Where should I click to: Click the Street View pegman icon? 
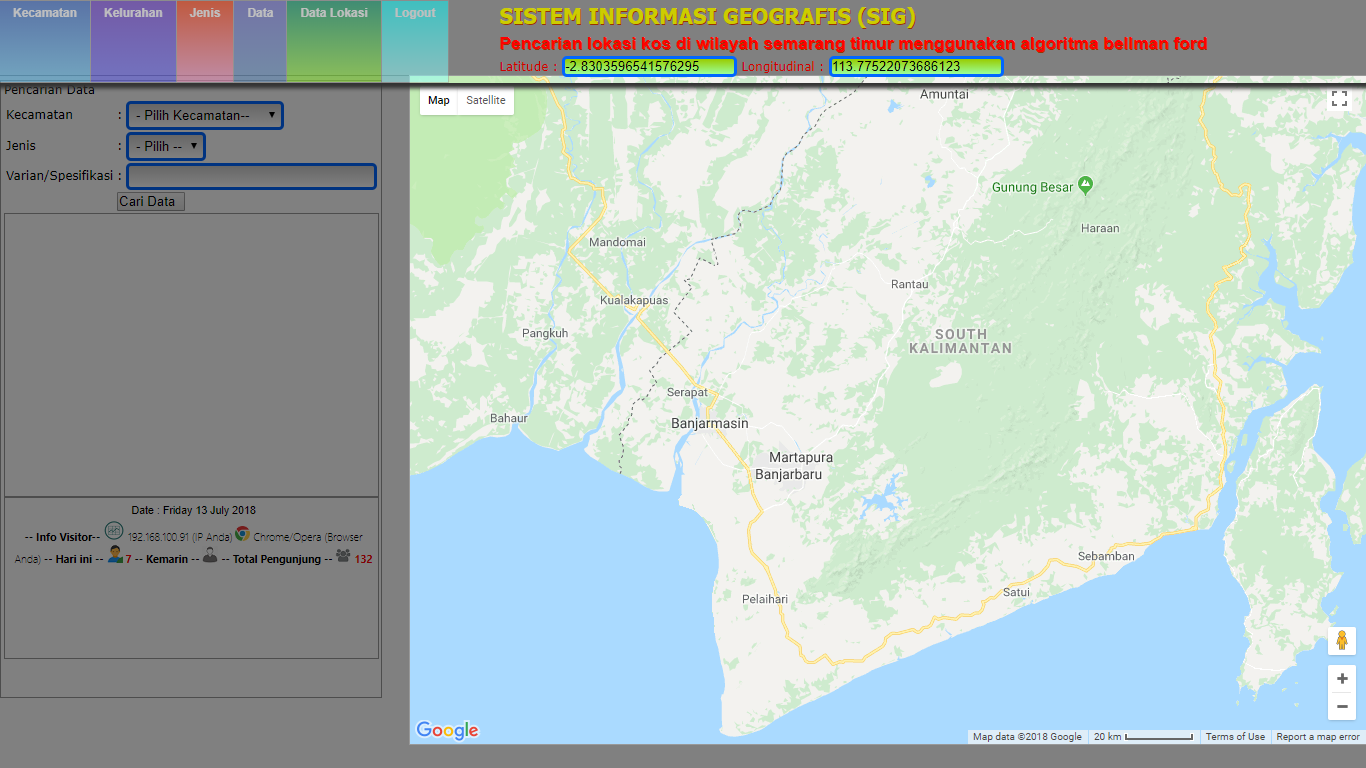1341,641
